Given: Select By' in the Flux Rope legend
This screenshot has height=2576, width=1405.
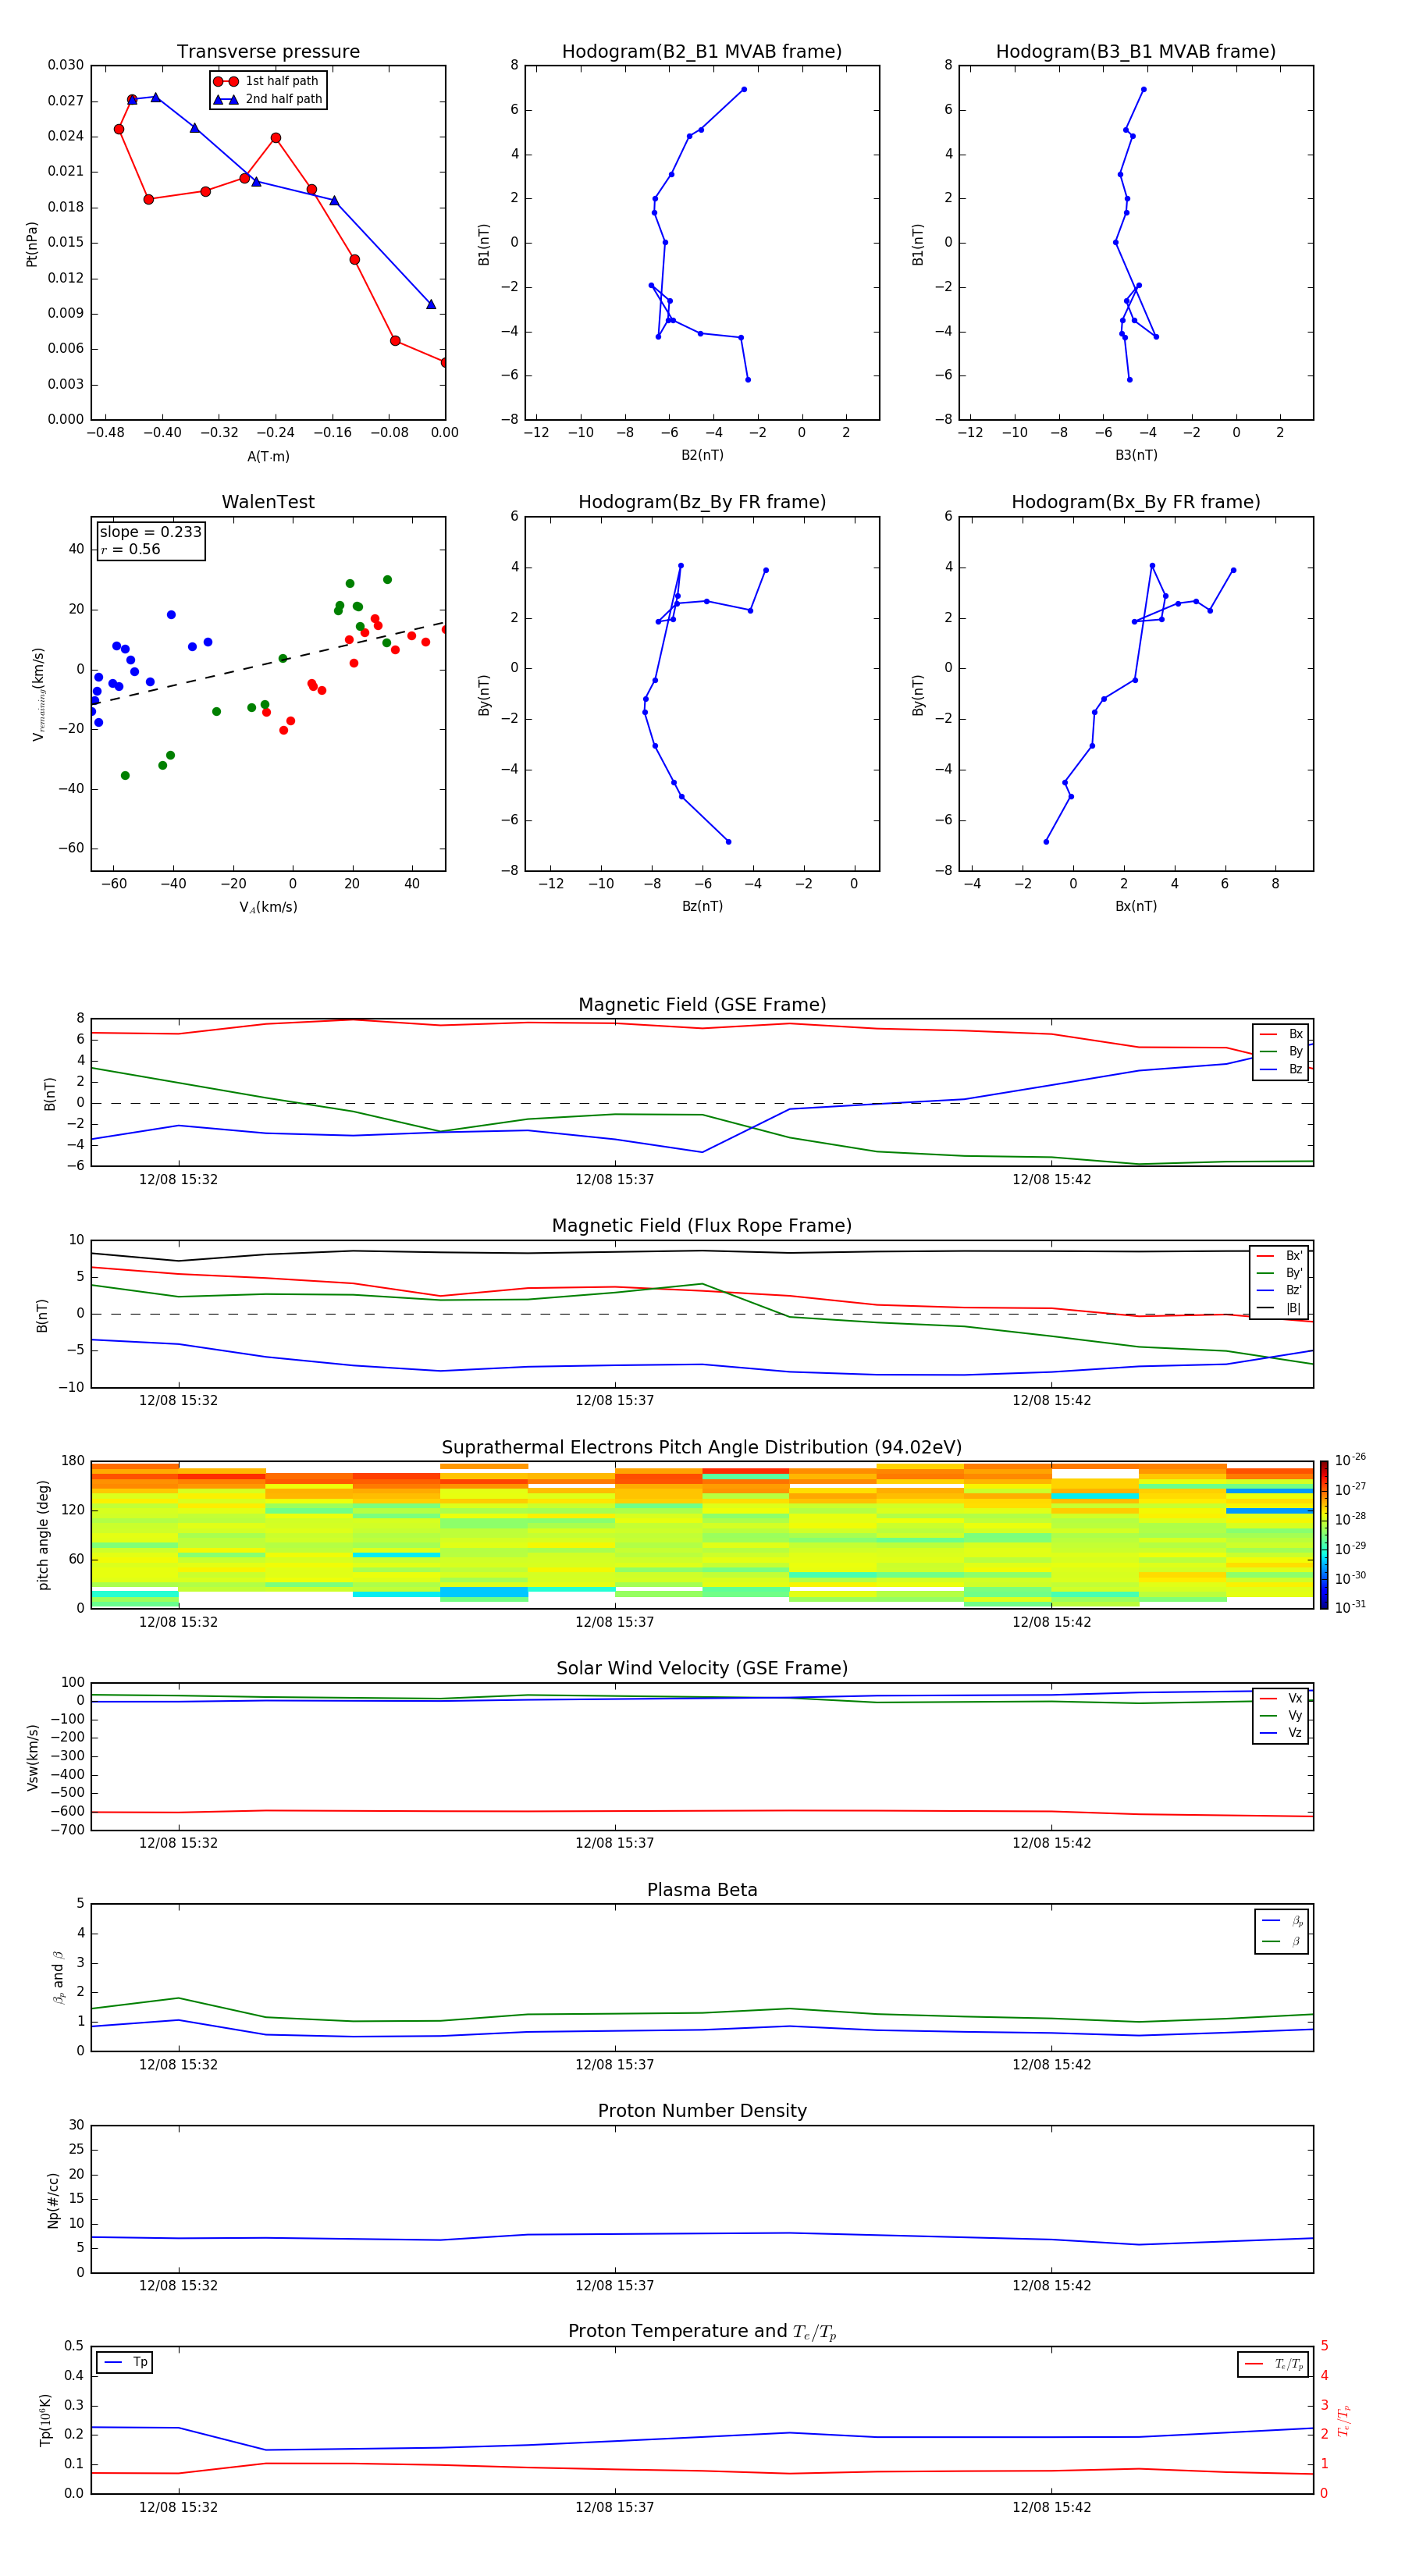Looking at the screenshot, I should (x=1280, y=1273).
